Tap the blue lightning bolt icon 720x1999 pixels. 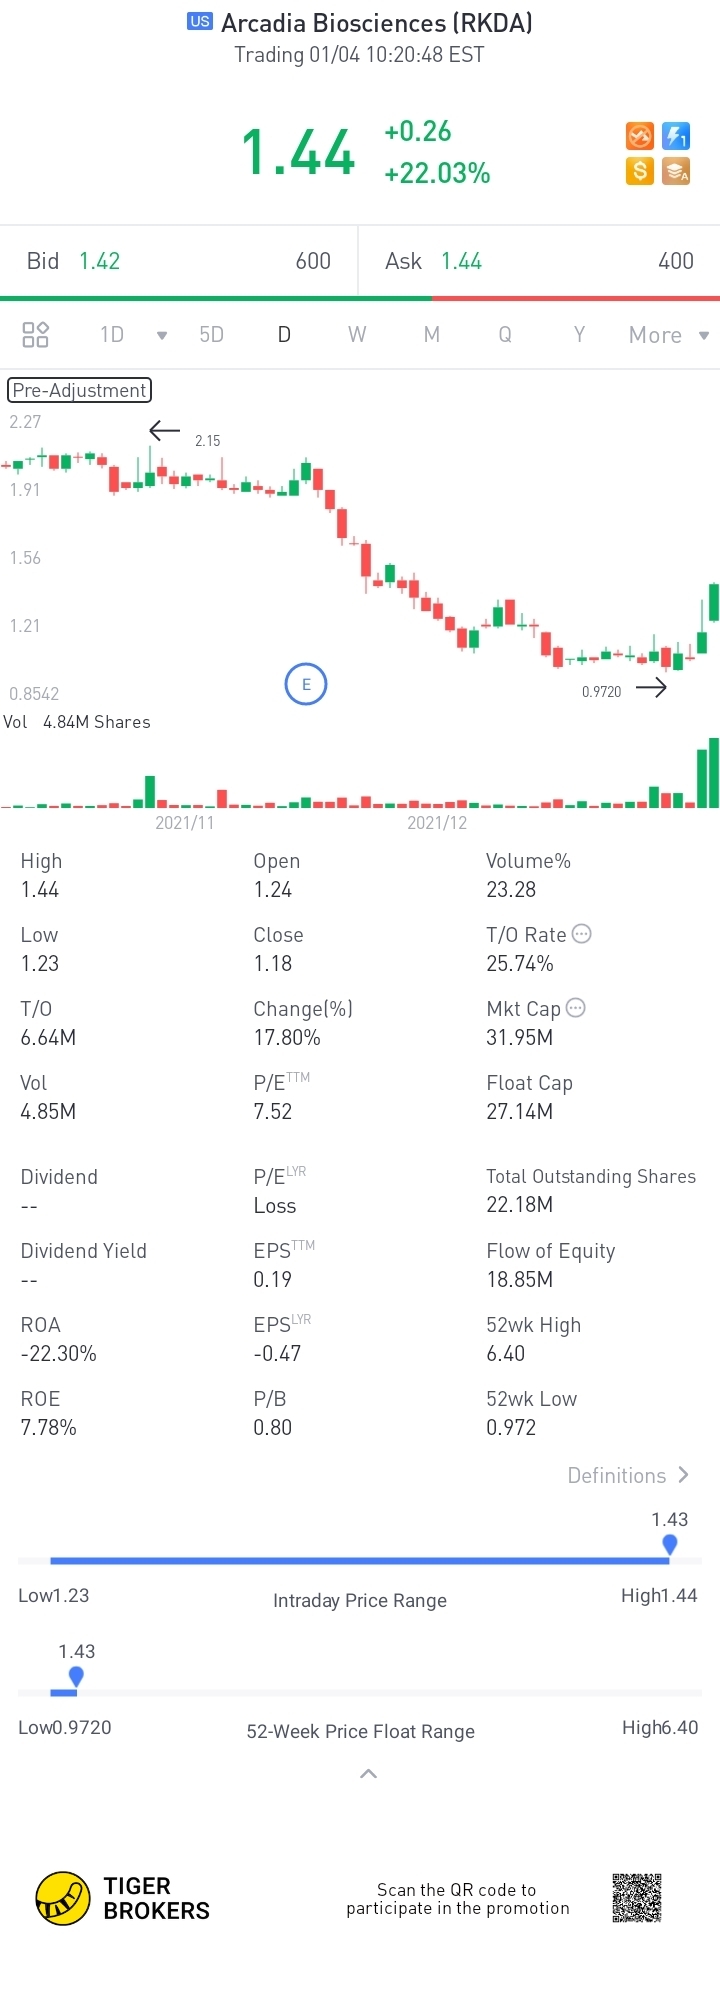click(x=677, y=136)
